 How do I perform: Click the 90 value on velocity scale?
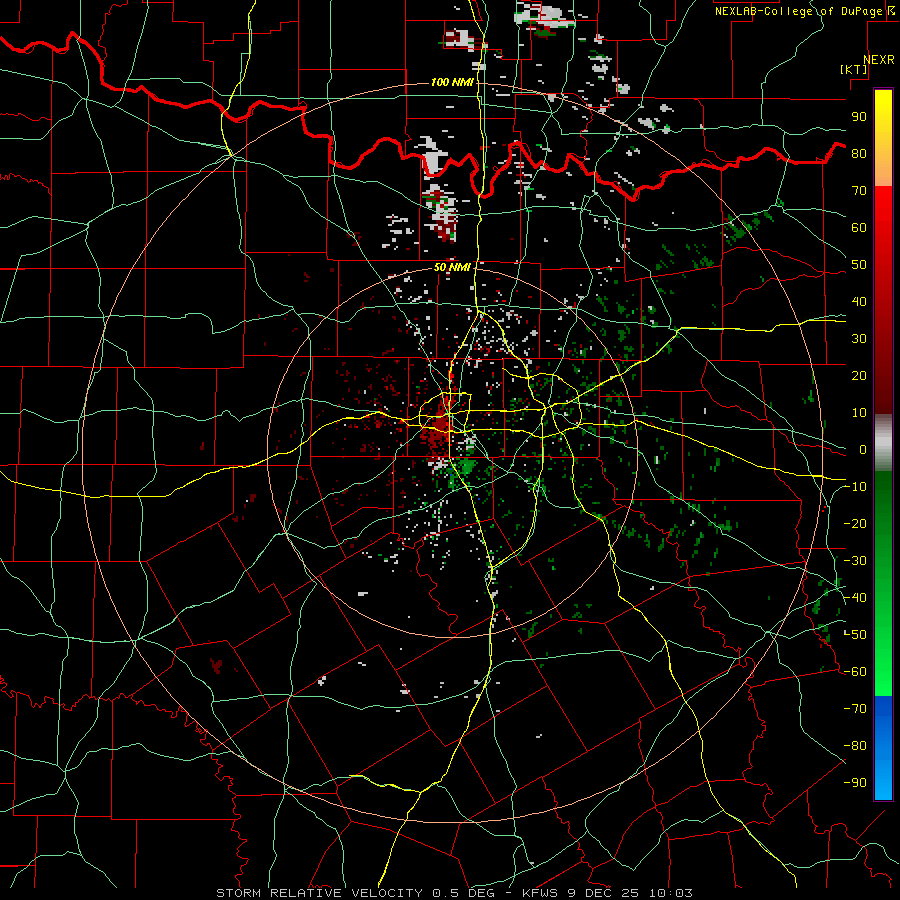(859, 117)
